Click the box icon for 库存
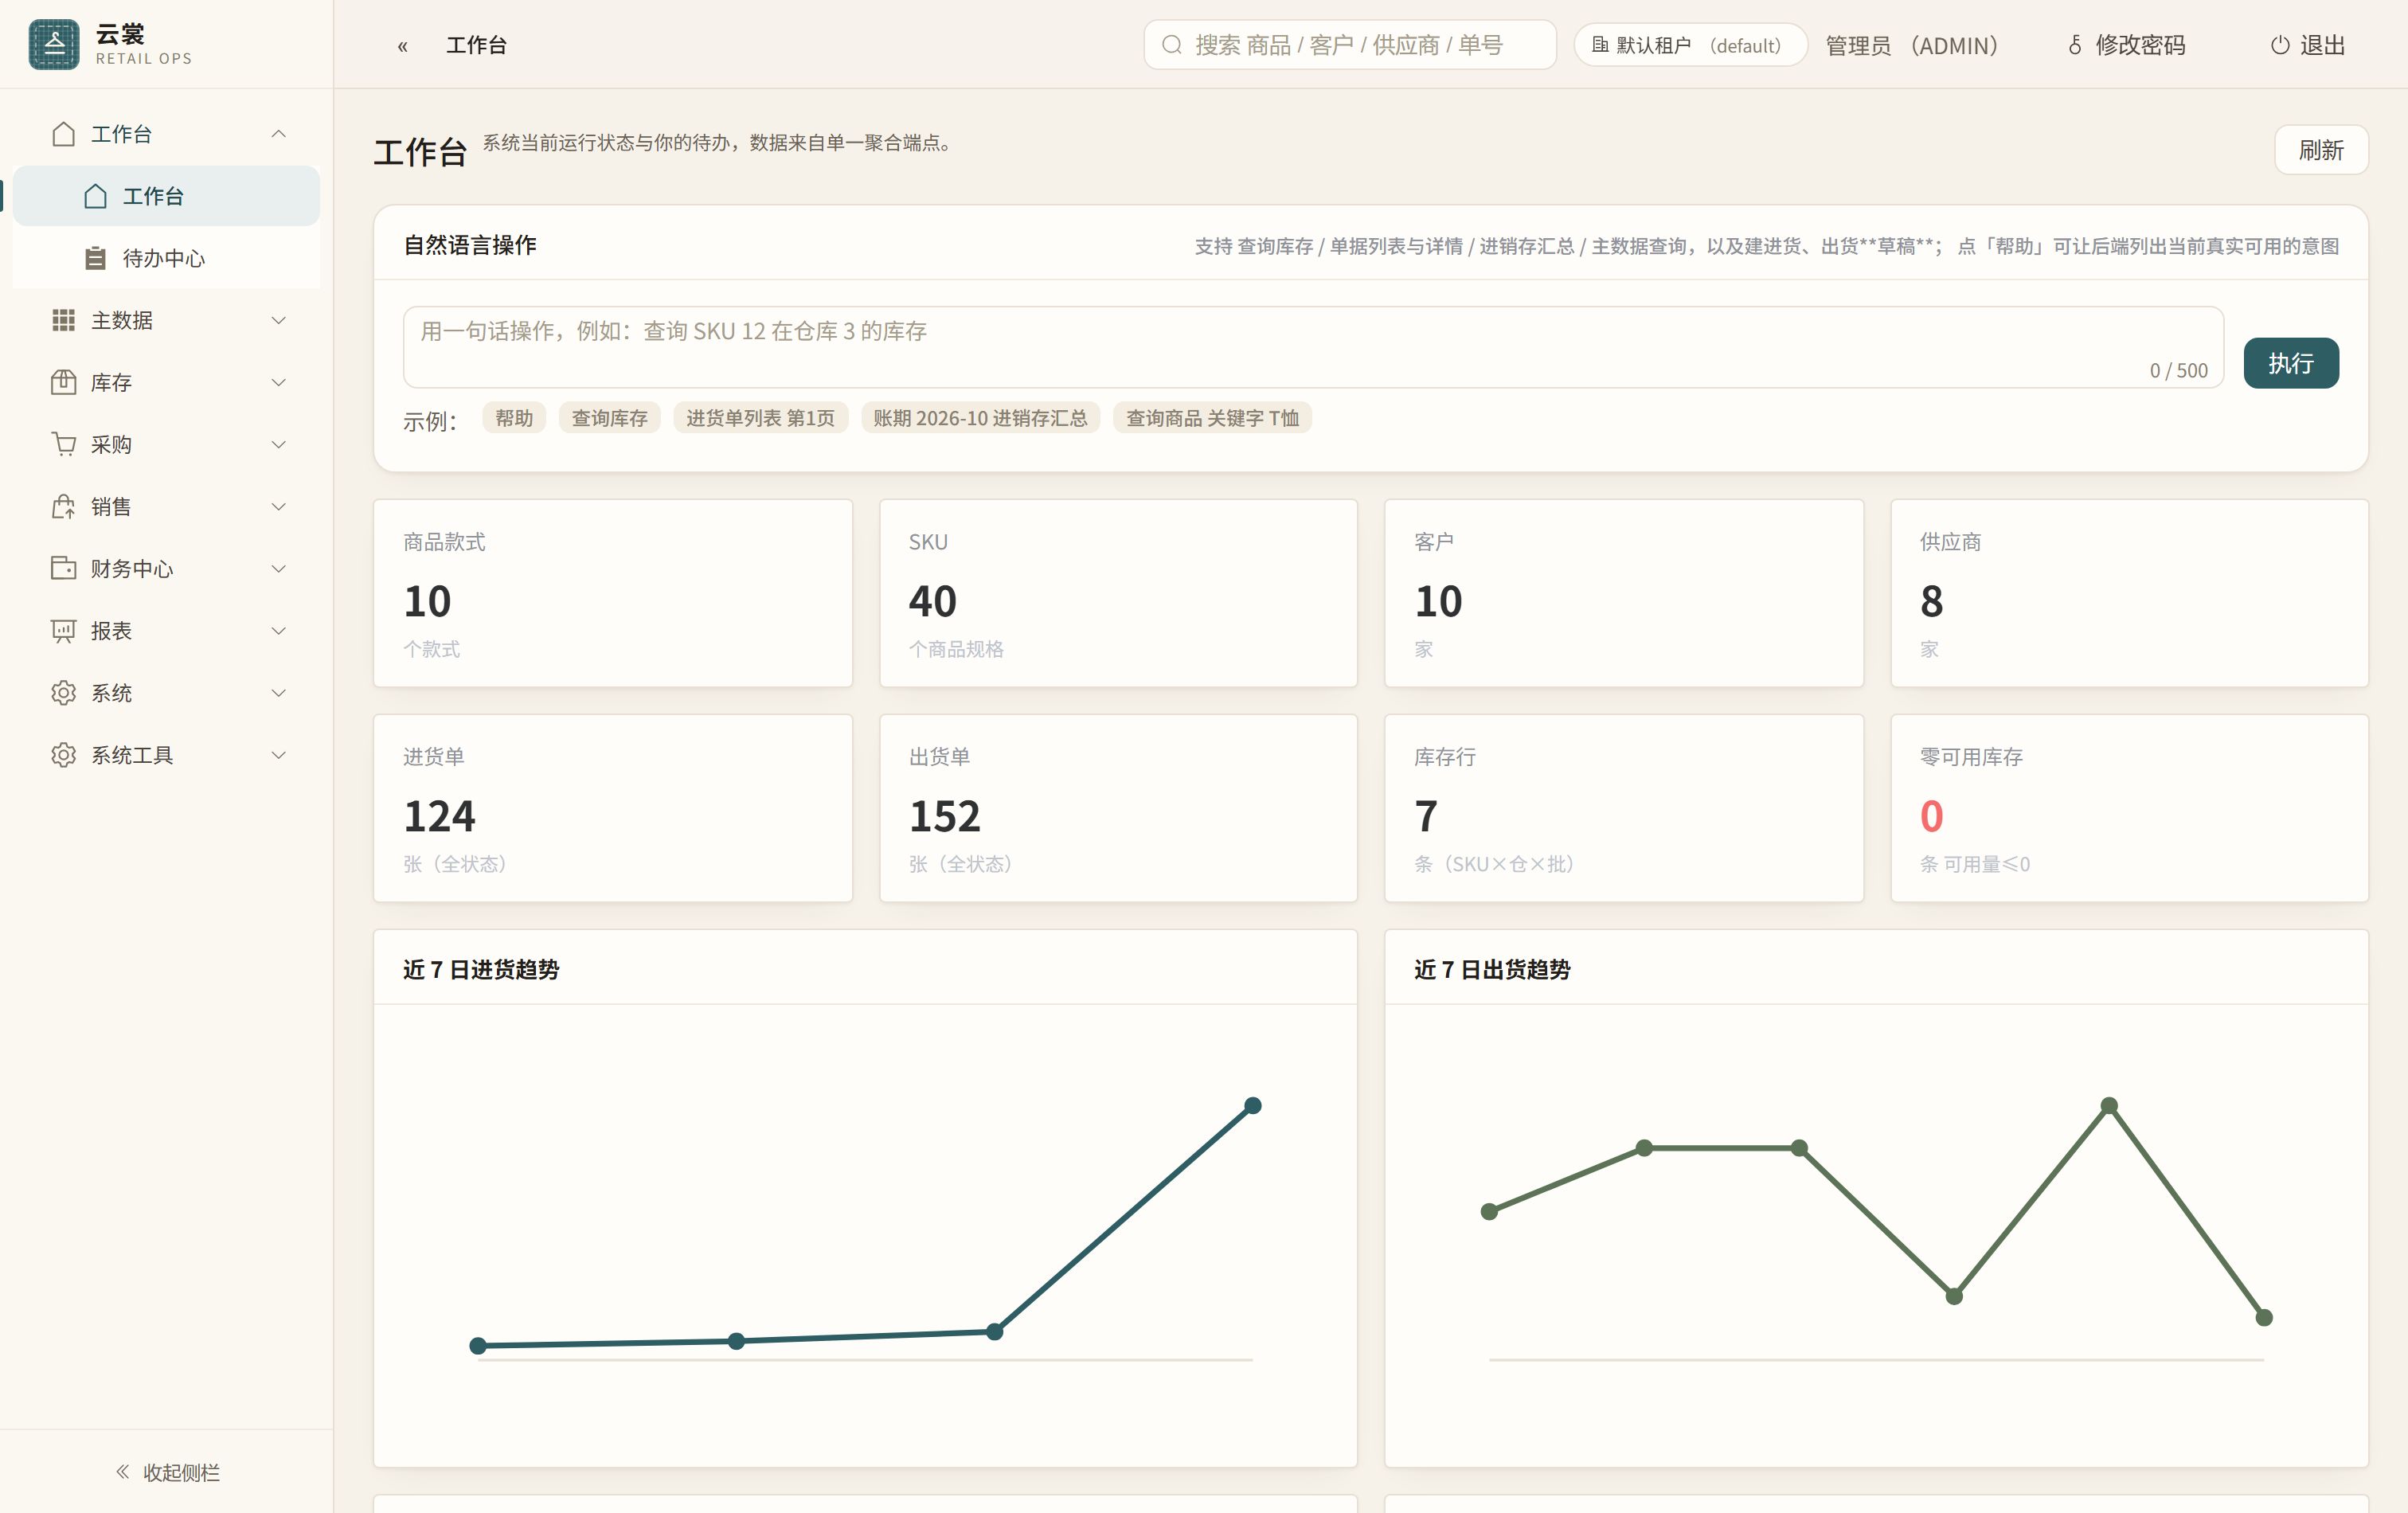The image size is (2408, 1513). click(63, 382)
